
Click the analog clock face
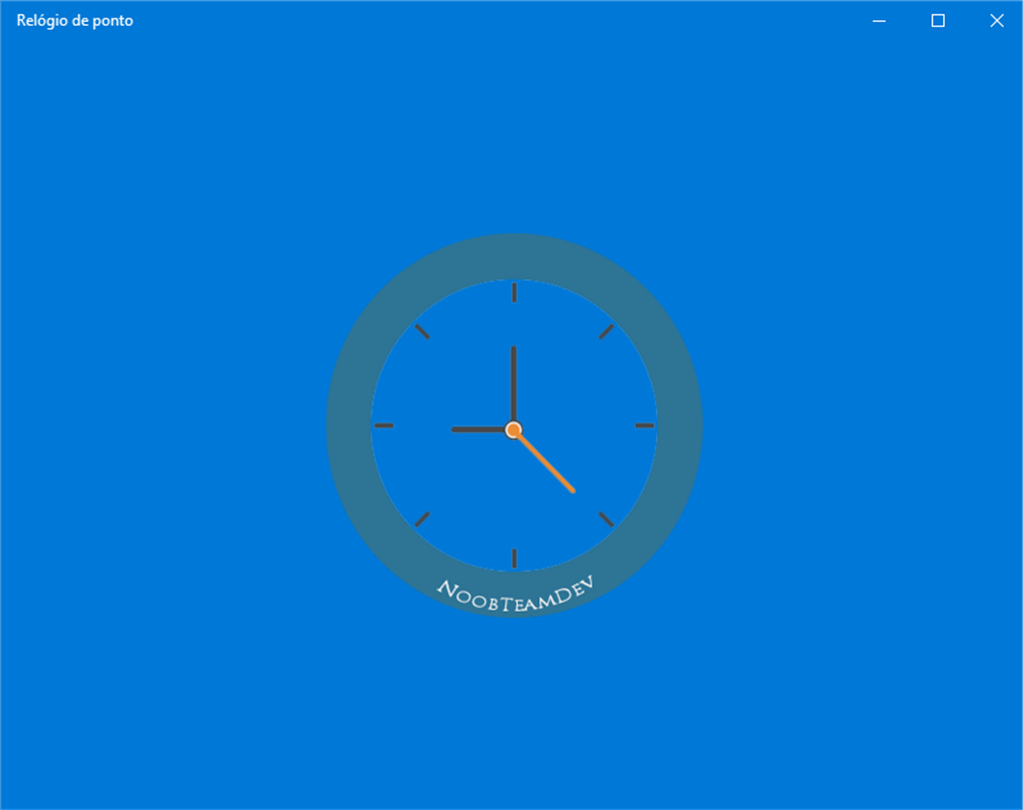[x=514, y=425]
